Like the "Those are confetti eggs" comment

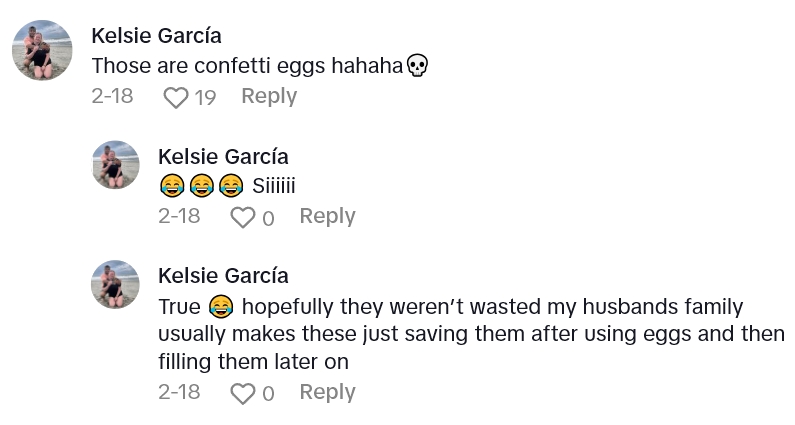[x=176, y=97]
